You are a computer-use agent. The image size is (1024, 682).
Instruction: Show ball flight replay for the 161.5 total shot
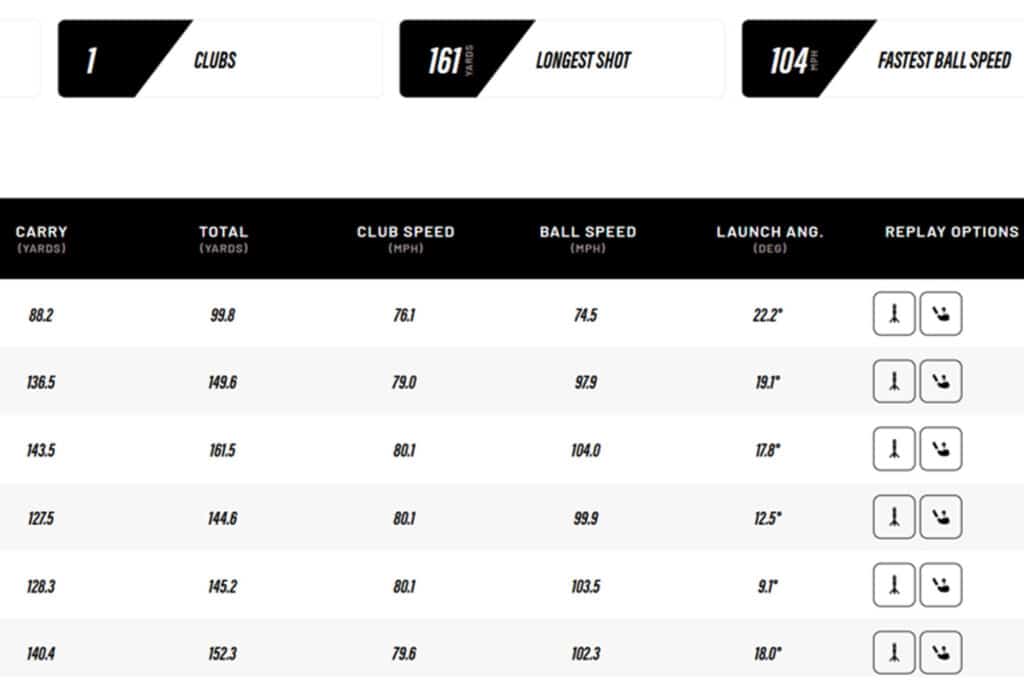tap(894, 449)
